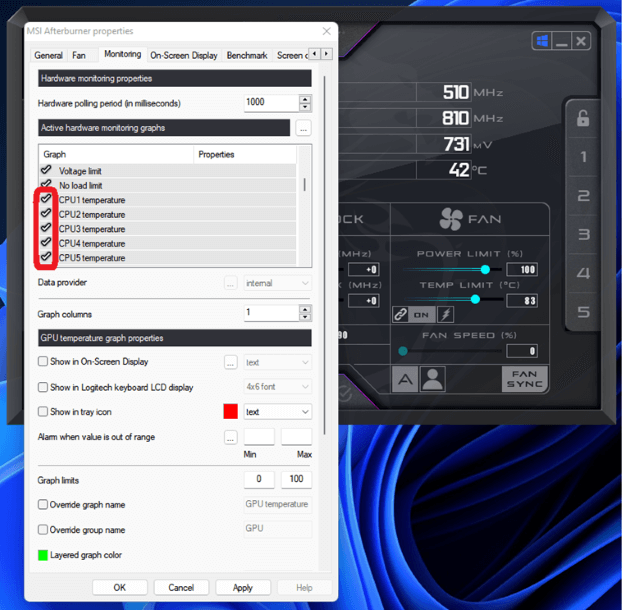Image resolution: width=622 pixels, height=610 pixels.
Task: Click the Graph limits maximum field showing 100
Action: [296, 479]
